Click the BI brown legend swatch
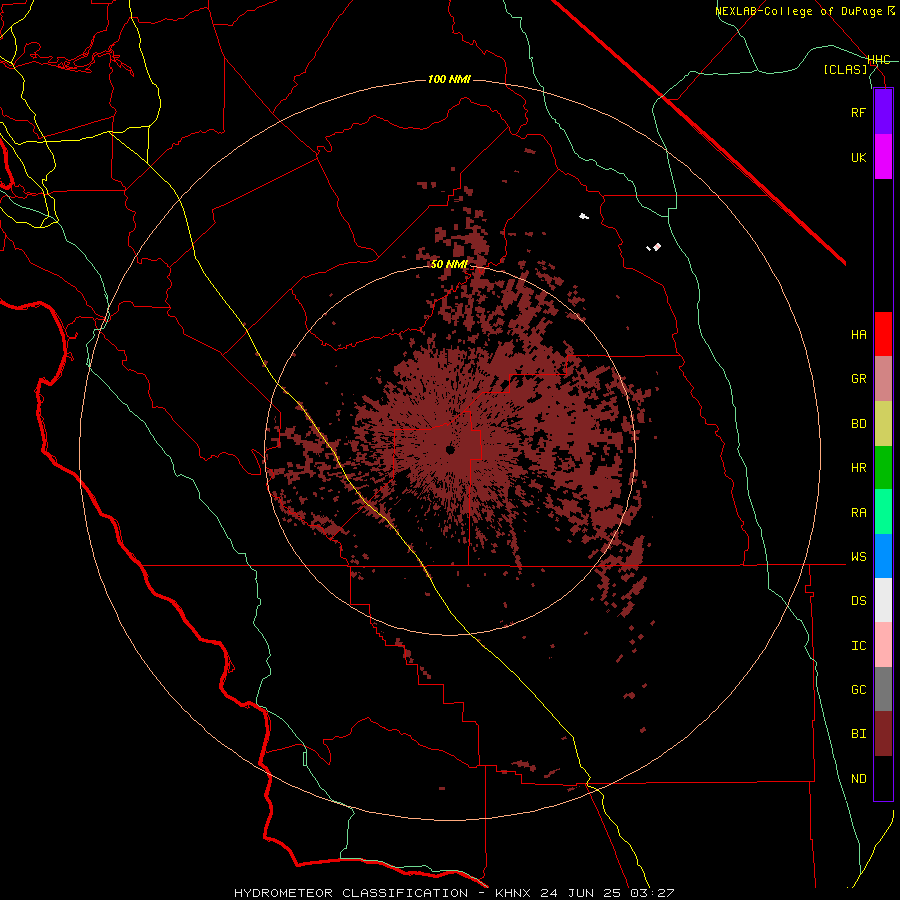This screenshot has height=900, width=900. (883, 734)
